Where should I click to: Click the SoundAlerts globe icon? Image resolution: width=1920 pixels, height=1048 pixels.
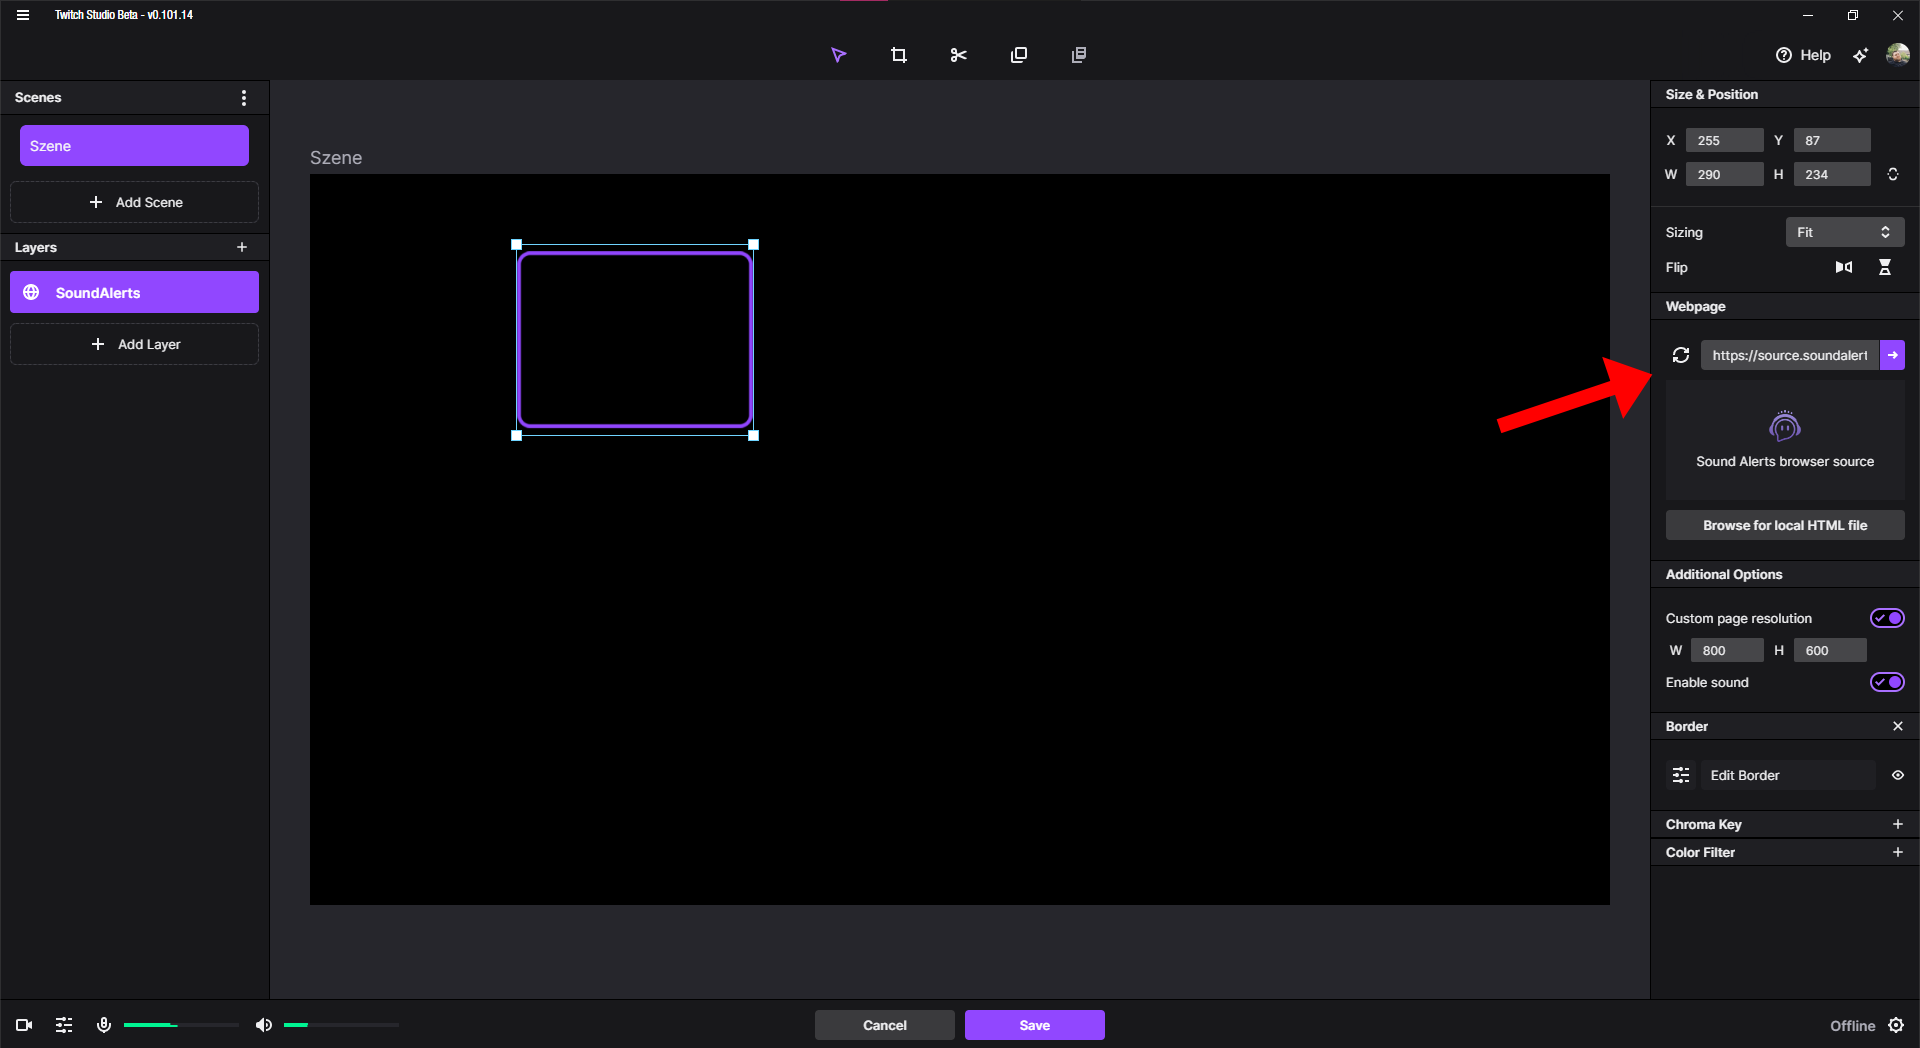[x=31, y=292]
